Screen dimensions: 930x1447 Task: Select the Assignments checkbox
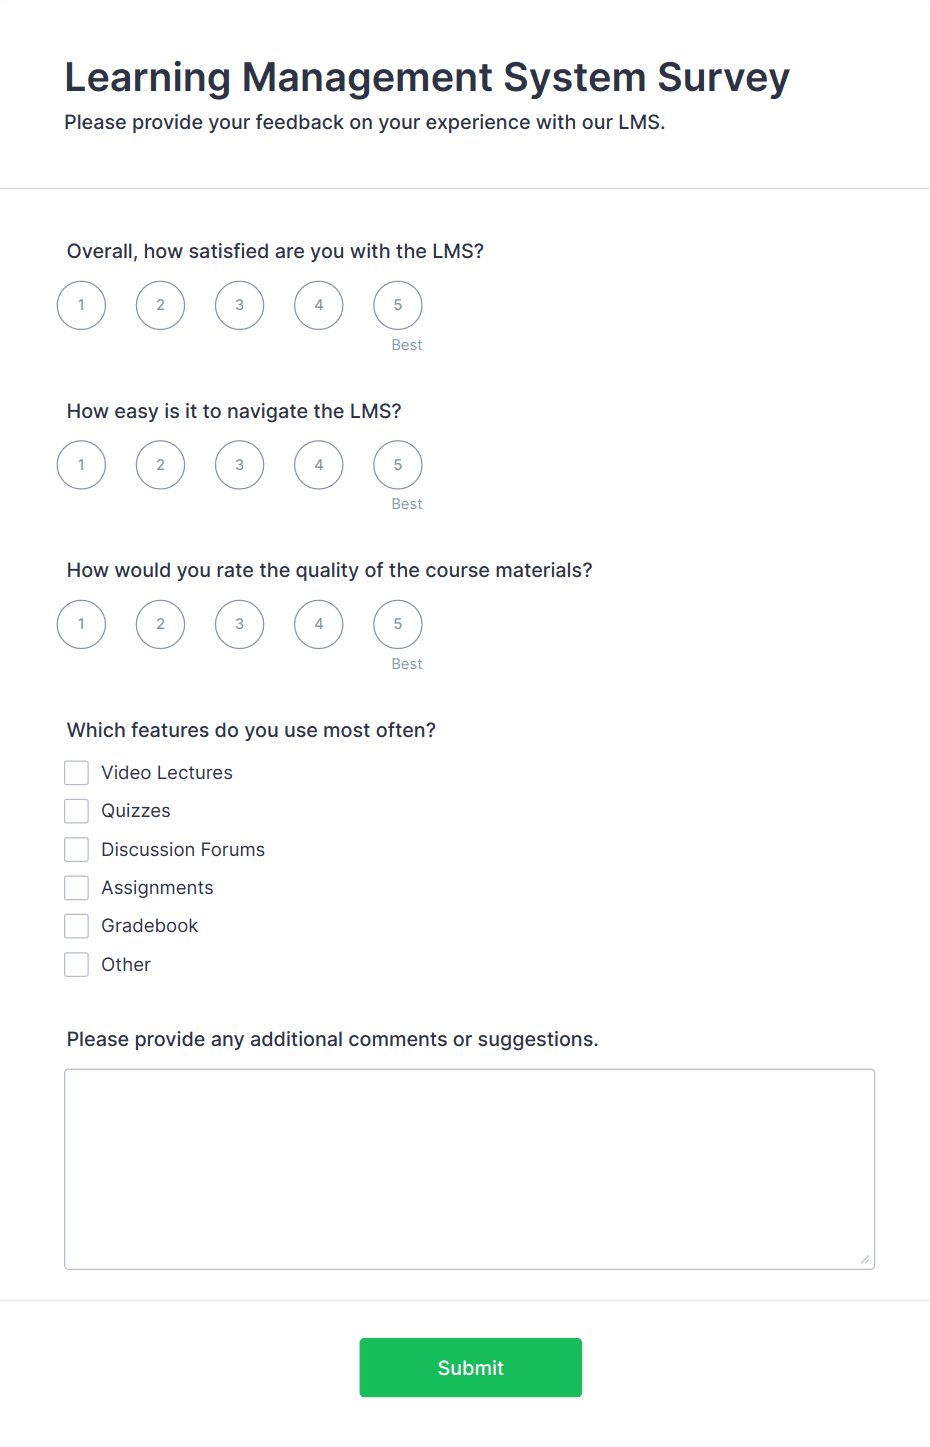coord(76,887)
